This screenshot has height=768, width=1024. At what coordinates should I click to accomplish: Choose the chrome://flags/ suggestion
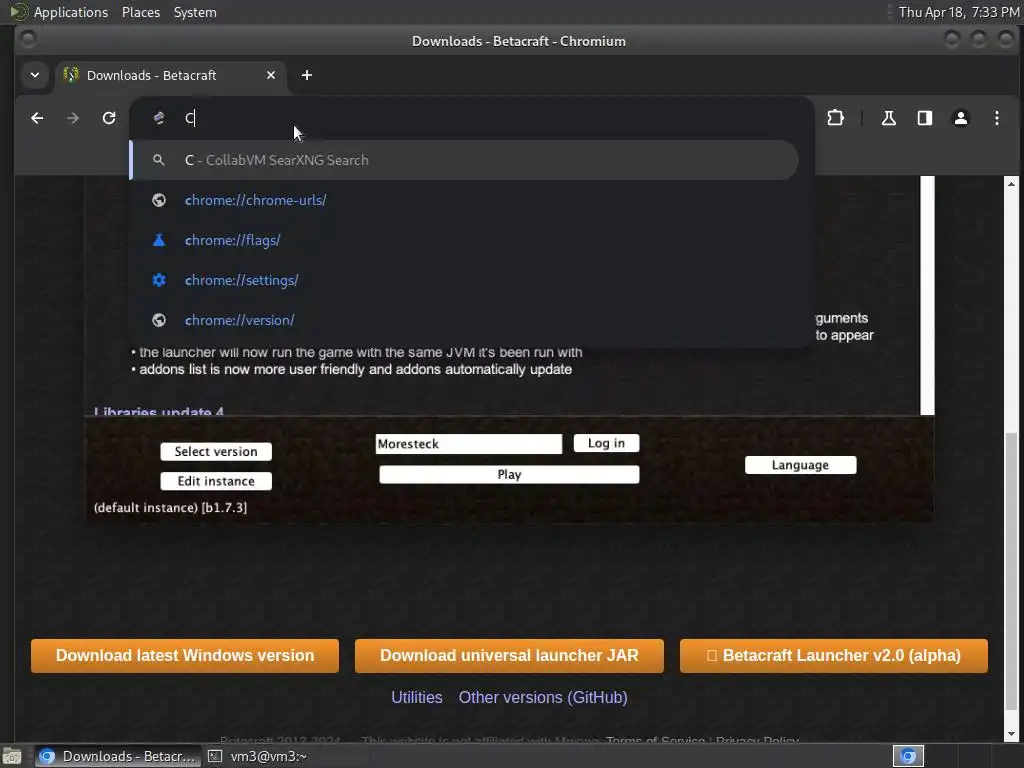point(464,240)
